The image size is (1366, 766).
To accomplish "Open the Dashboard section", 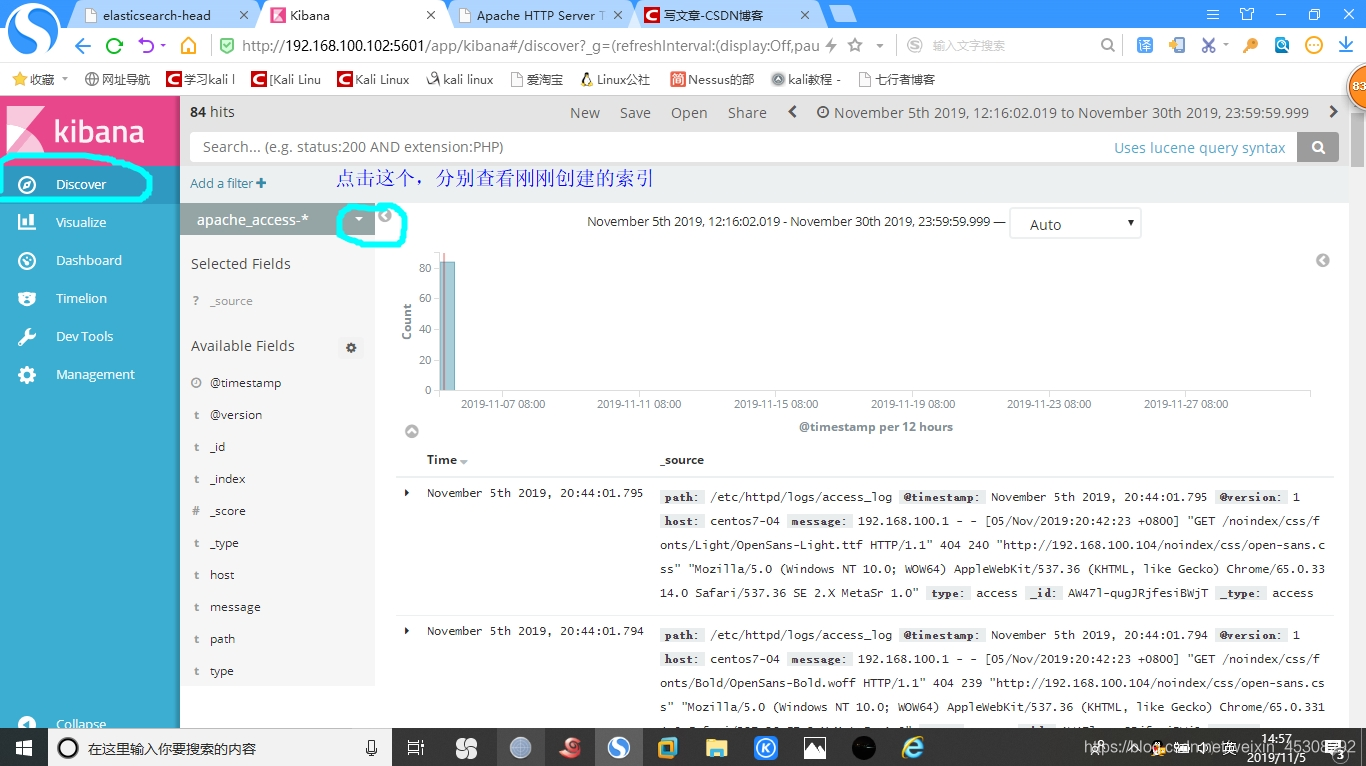I will (x=88, y=260).
